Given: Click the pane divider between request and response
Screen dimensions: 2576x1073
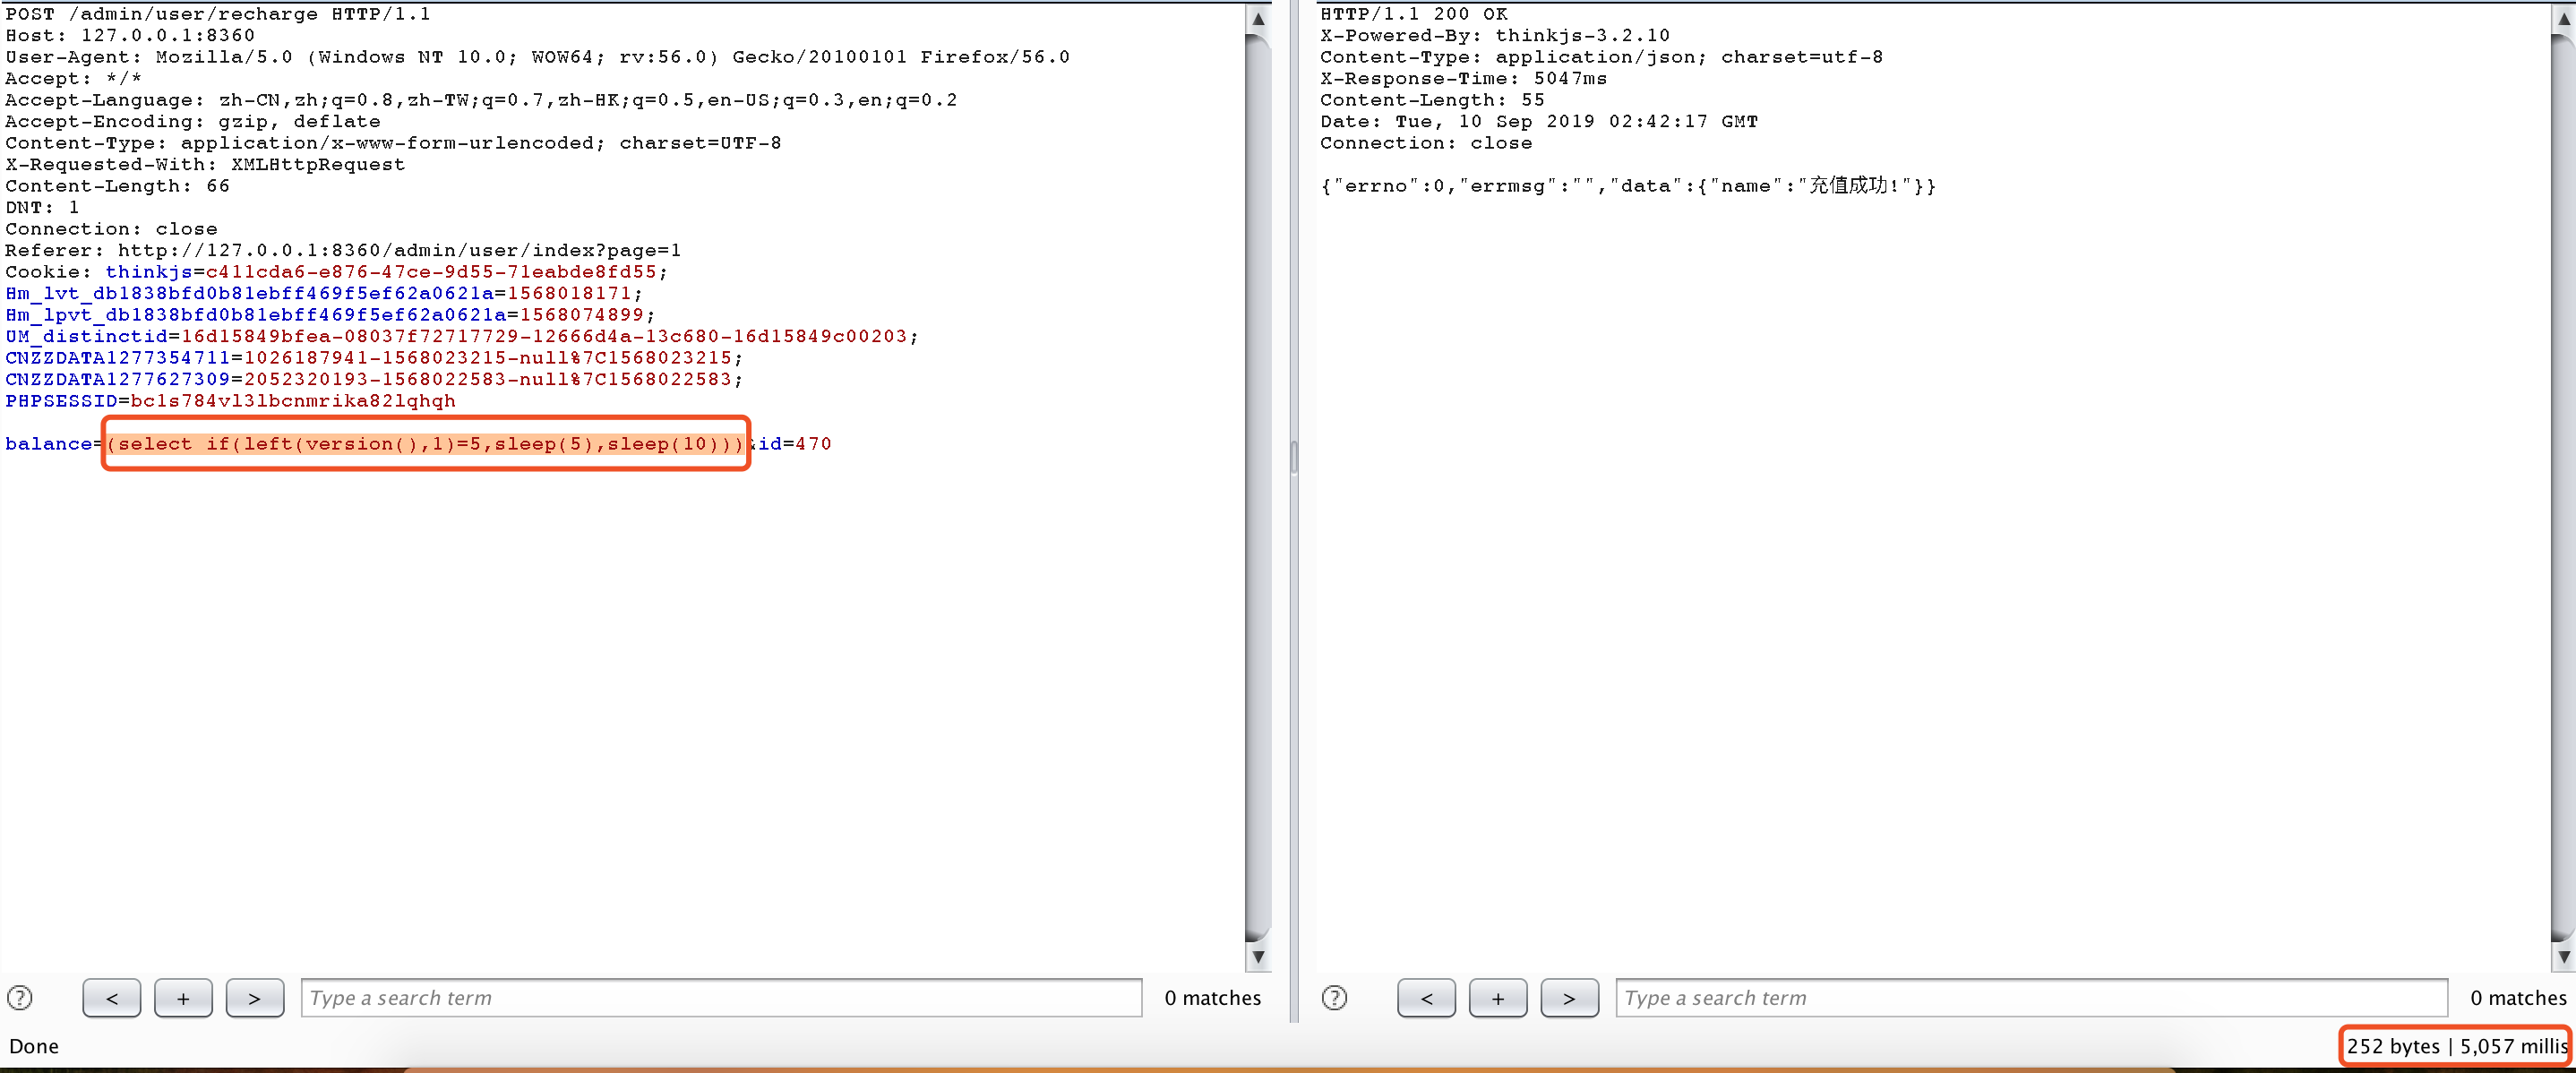Looking at the screenshot, I should point(1294,457).
